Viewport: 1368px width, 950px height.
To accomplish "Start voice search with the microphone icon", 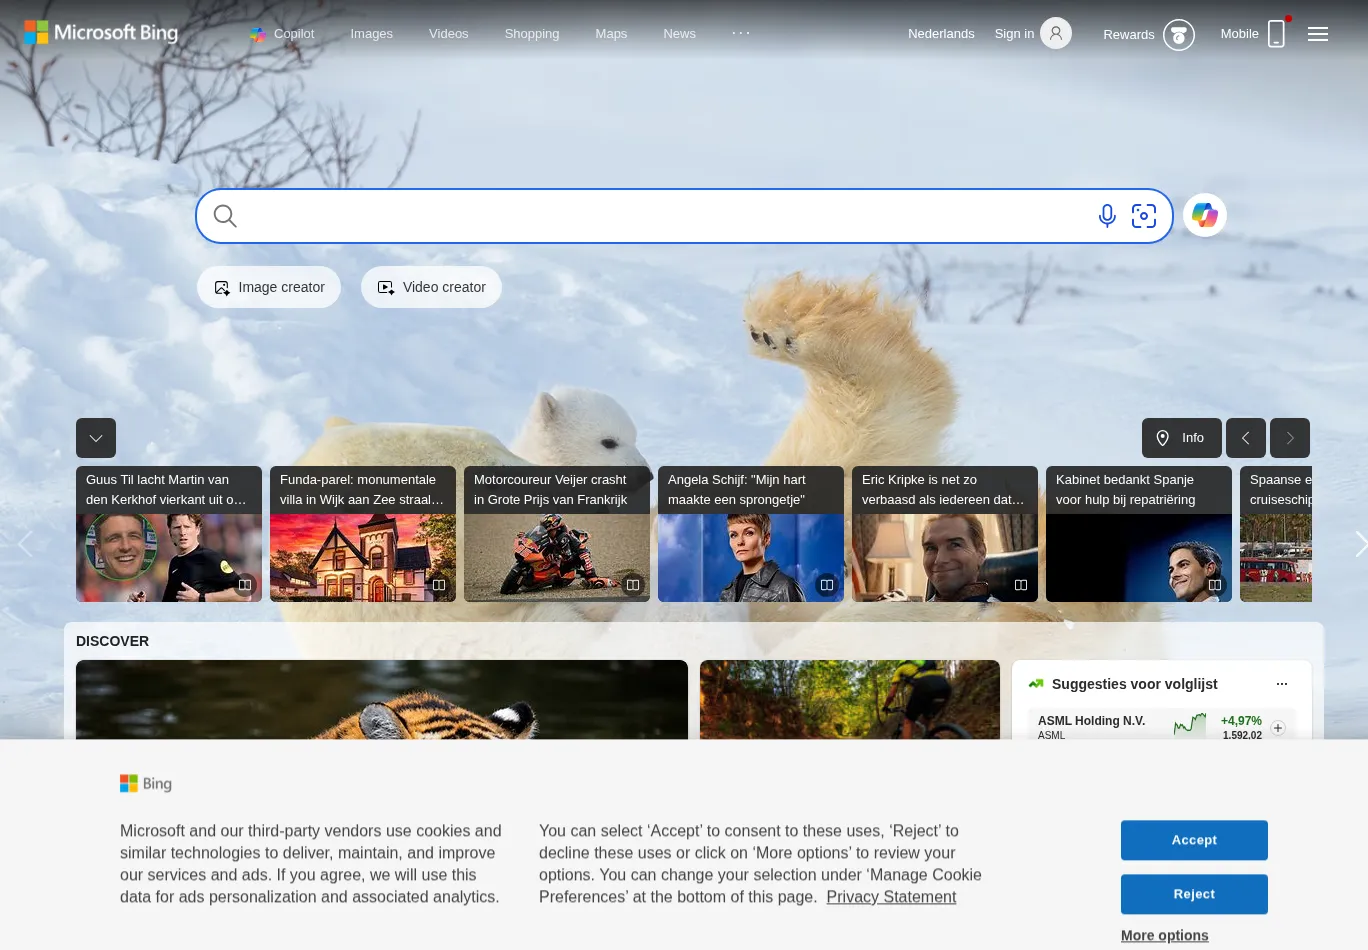I will [x=1107, y=216].
